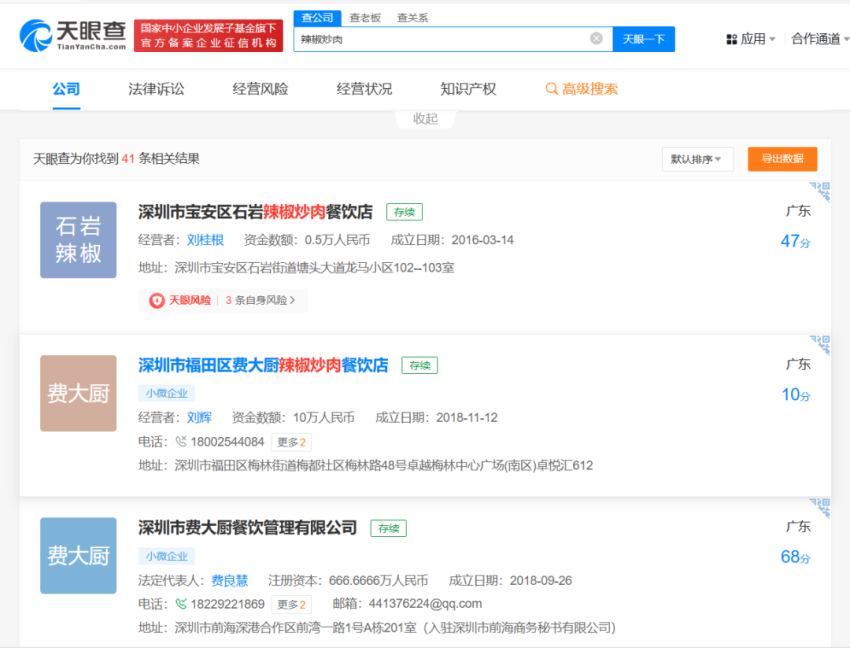This screenshot has width=850, height=648.
Task: Open the 默认排序 sort dropdown
Action: coord(697,159)
